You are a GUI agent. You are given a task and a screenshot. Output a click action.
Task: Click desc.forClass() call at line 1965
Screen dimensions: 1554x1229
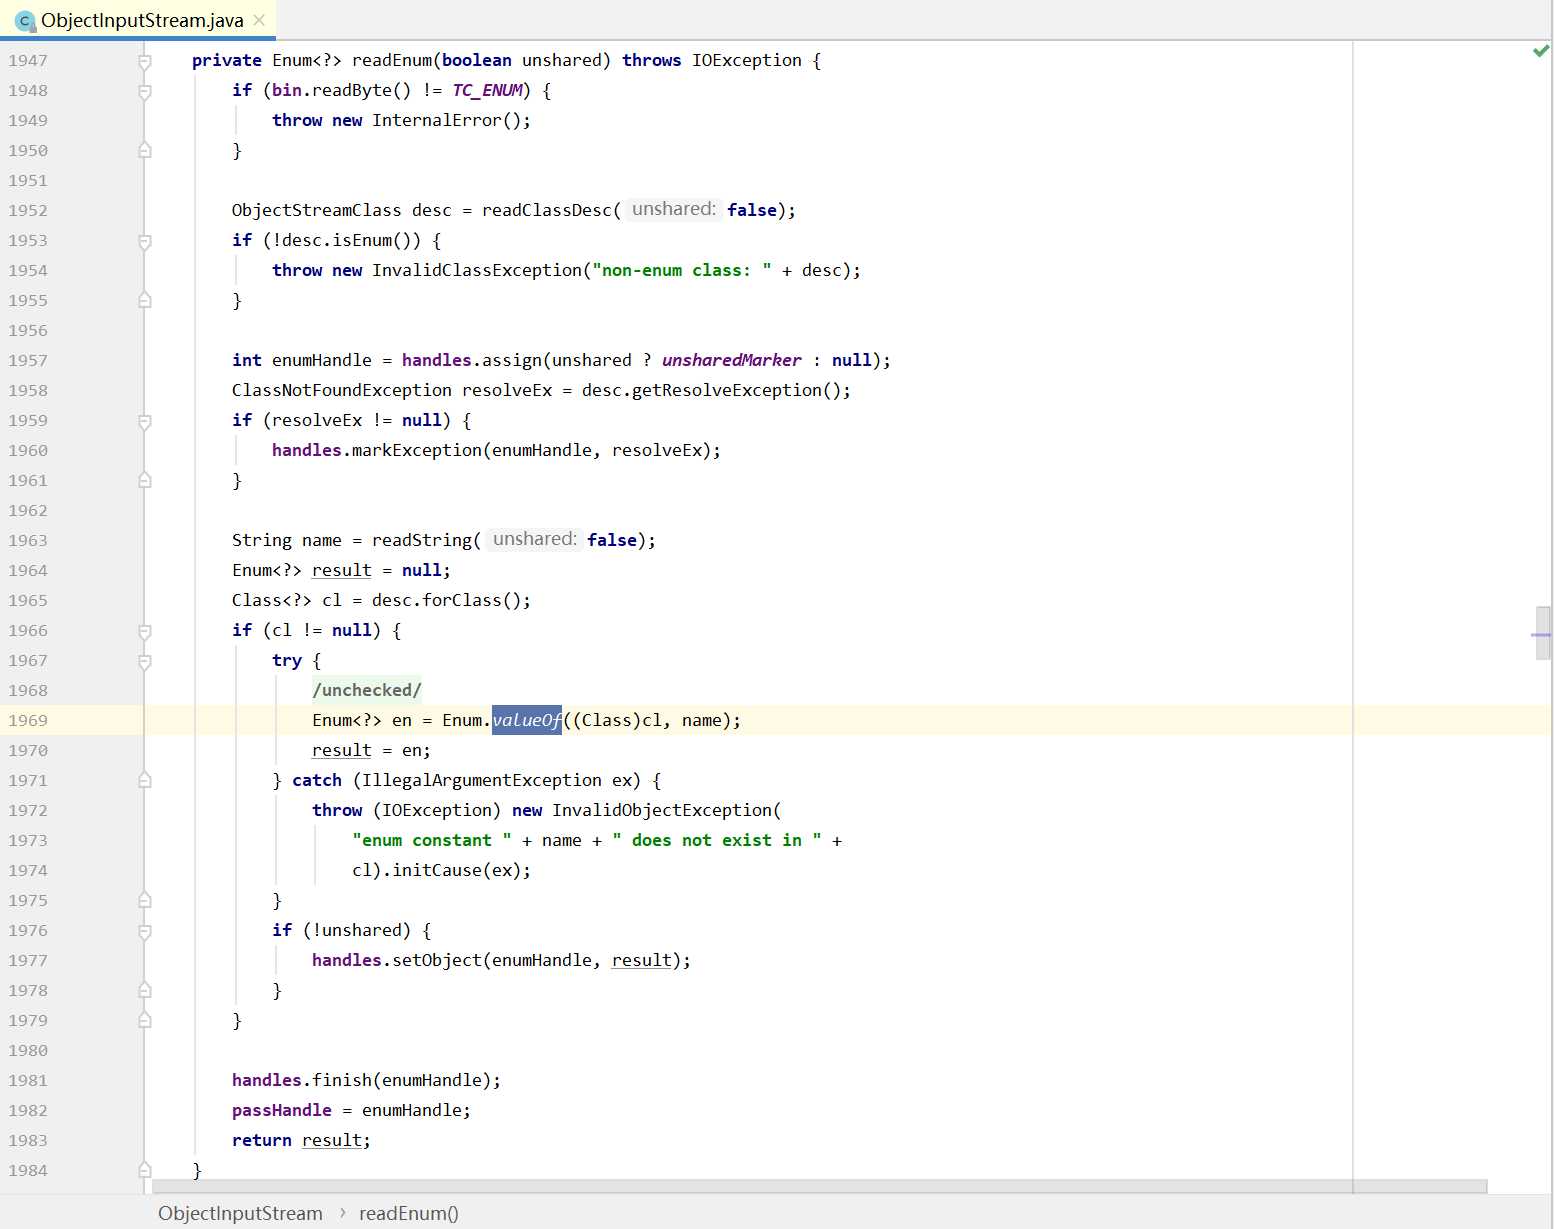tap(446, 600)
